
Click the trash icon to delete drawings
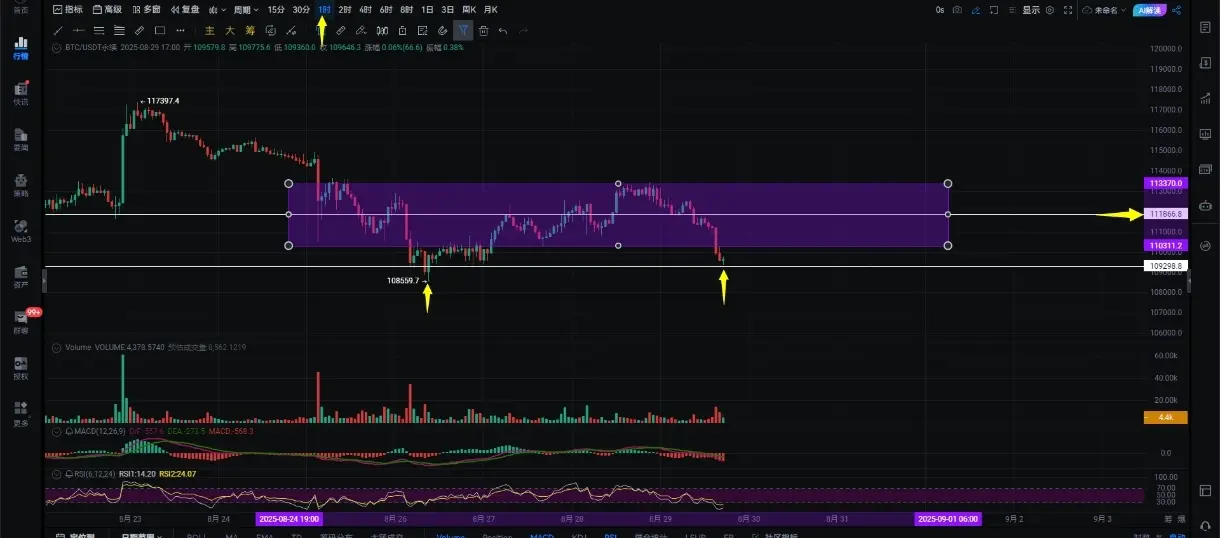pos(483,31)
